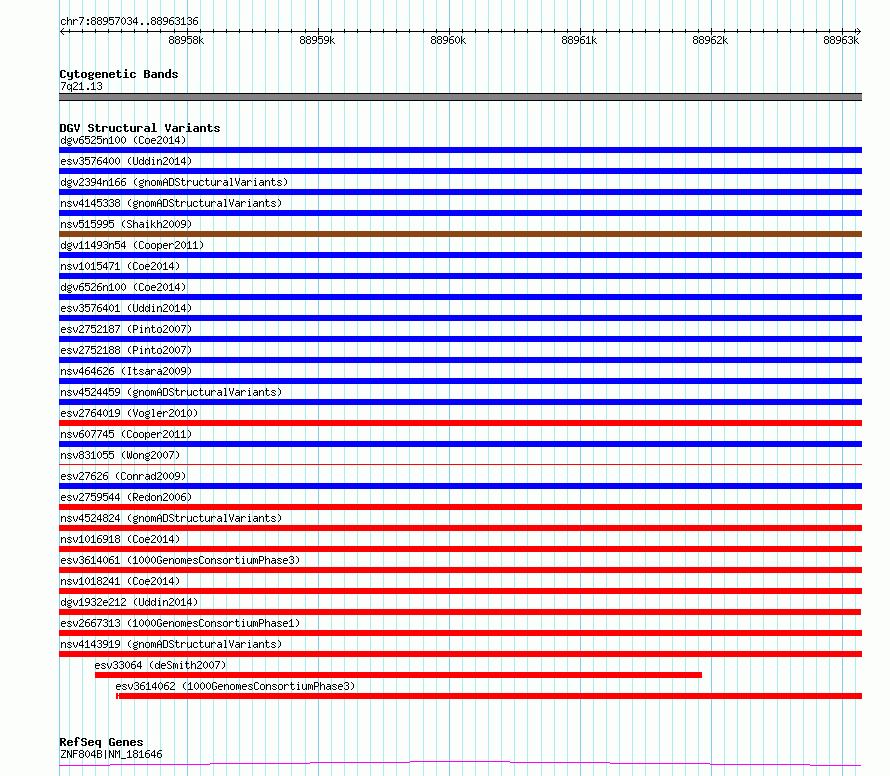Click the left arrow at ruler start
Image resolution: width=890 pixels, height=776 pixels.
pyautogui.click(x=62, y=32)
